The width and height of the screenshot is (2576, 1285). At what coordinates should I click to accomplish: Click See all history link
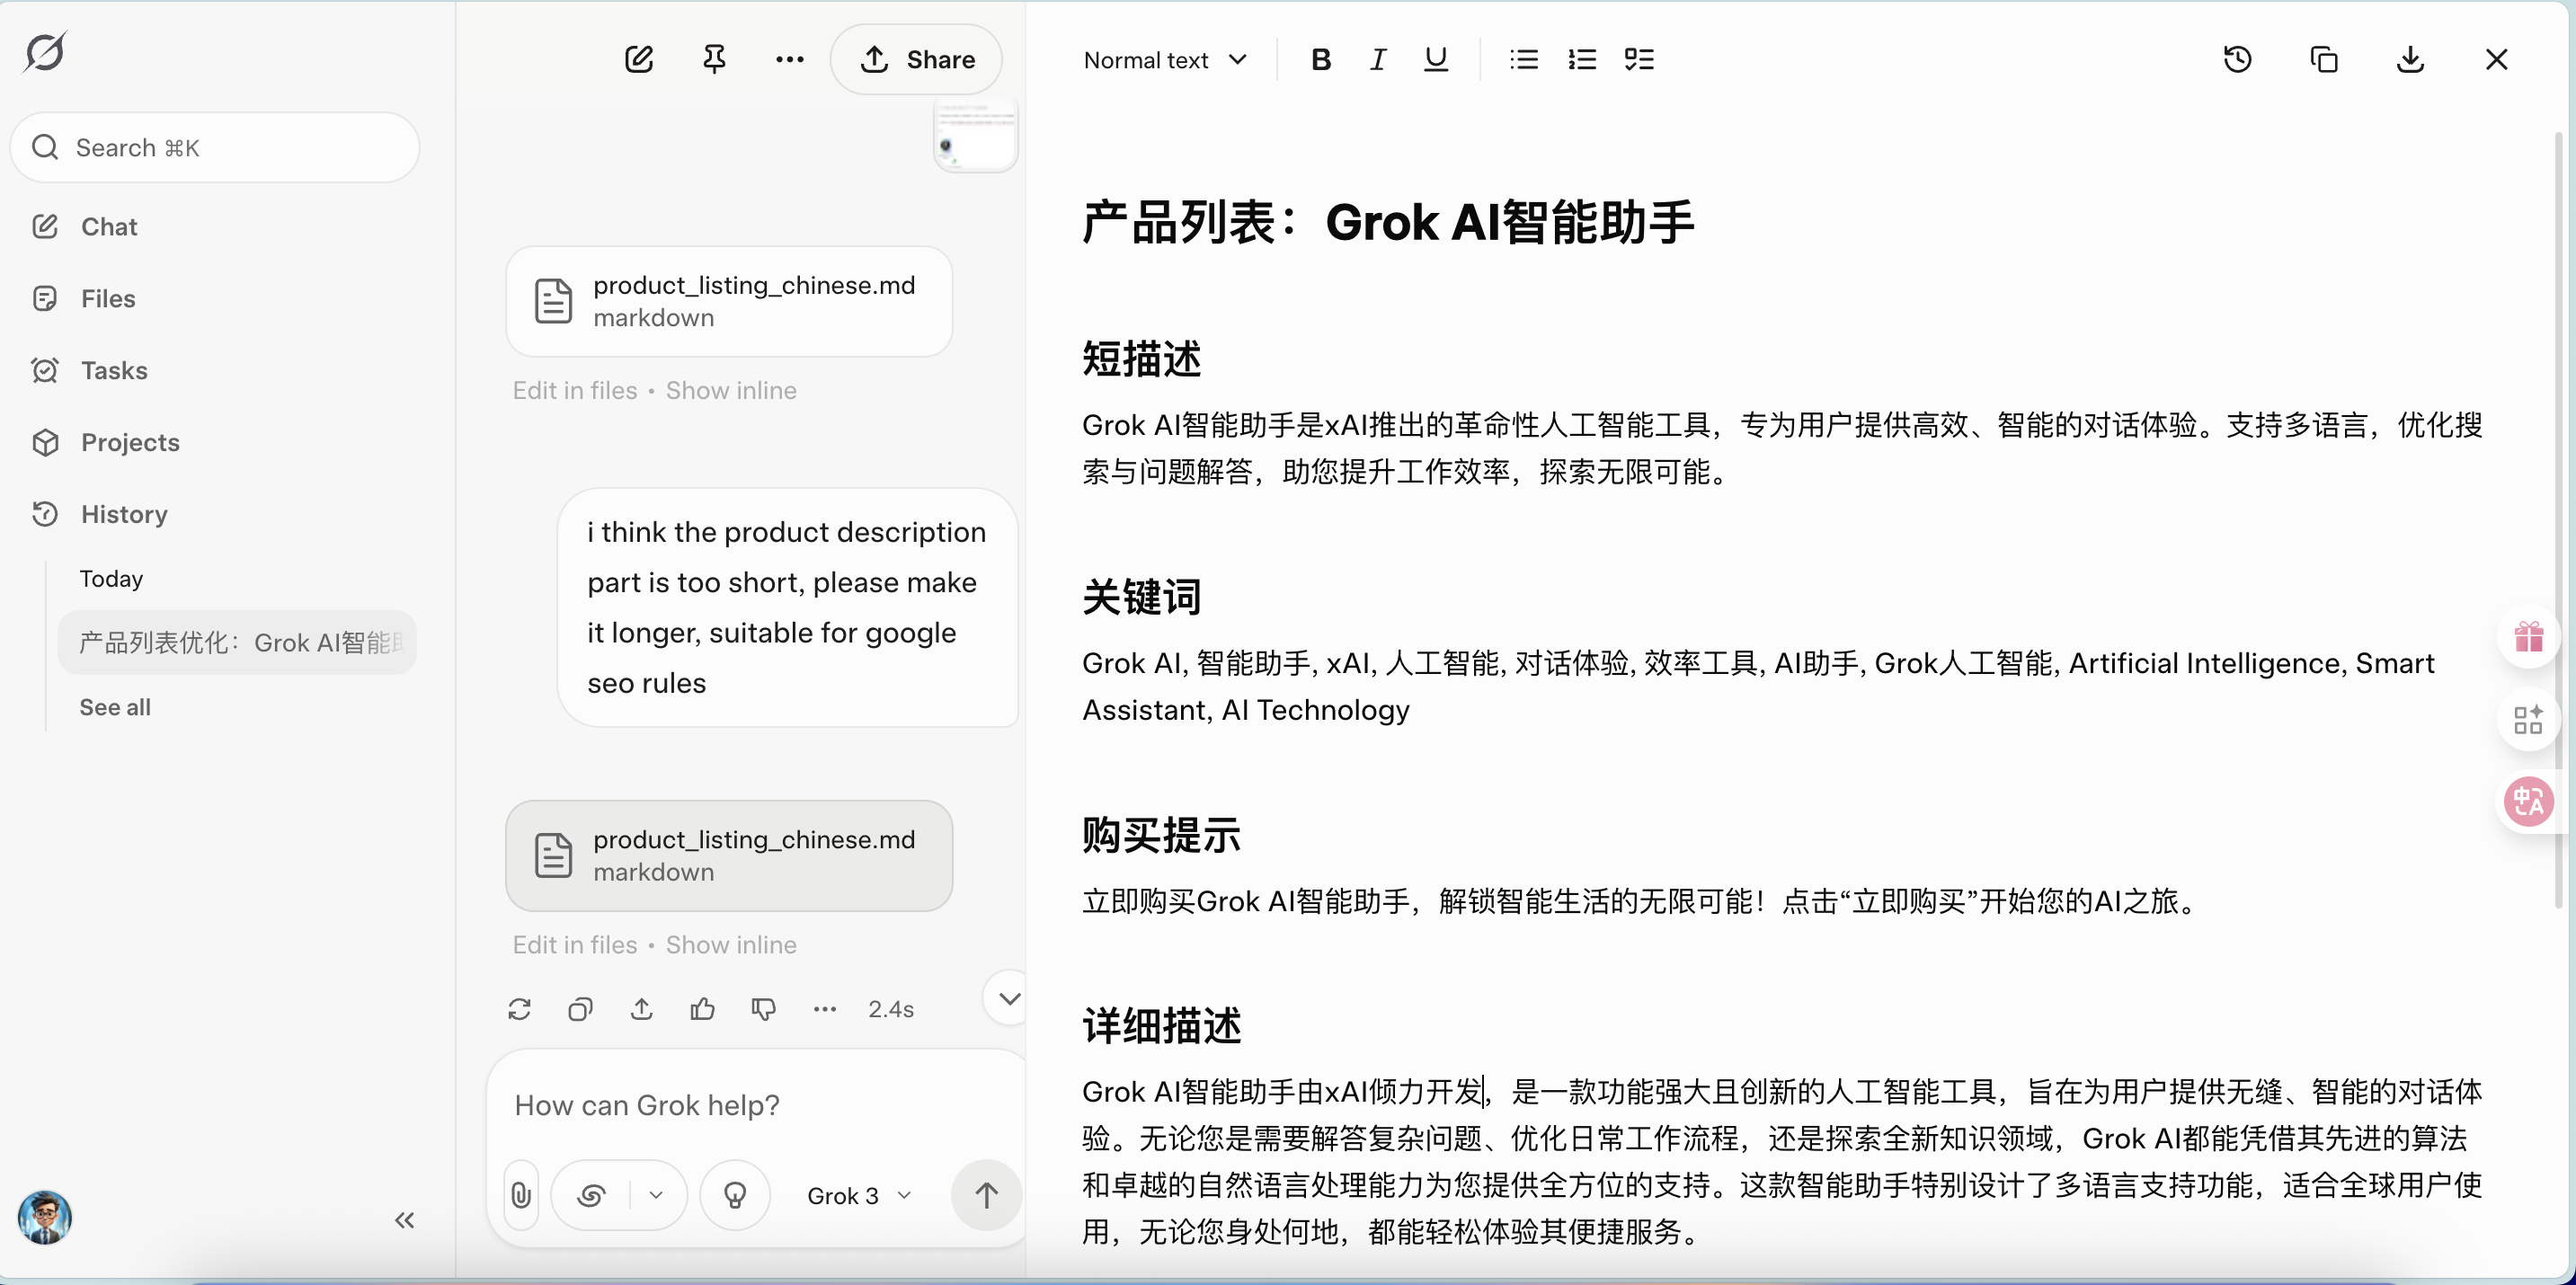(115, 708)
